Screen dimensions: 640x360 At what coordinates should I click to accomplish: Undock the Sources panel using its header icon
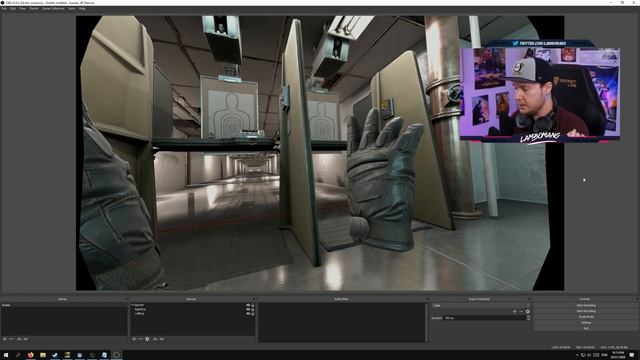253,299
